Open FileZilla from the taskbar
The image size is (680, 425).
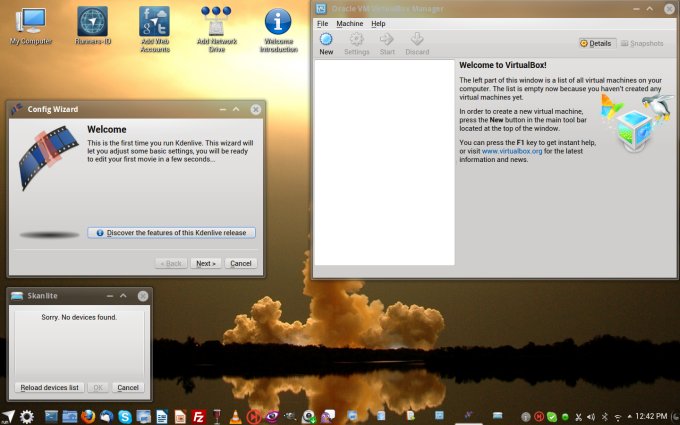point(198,416)
